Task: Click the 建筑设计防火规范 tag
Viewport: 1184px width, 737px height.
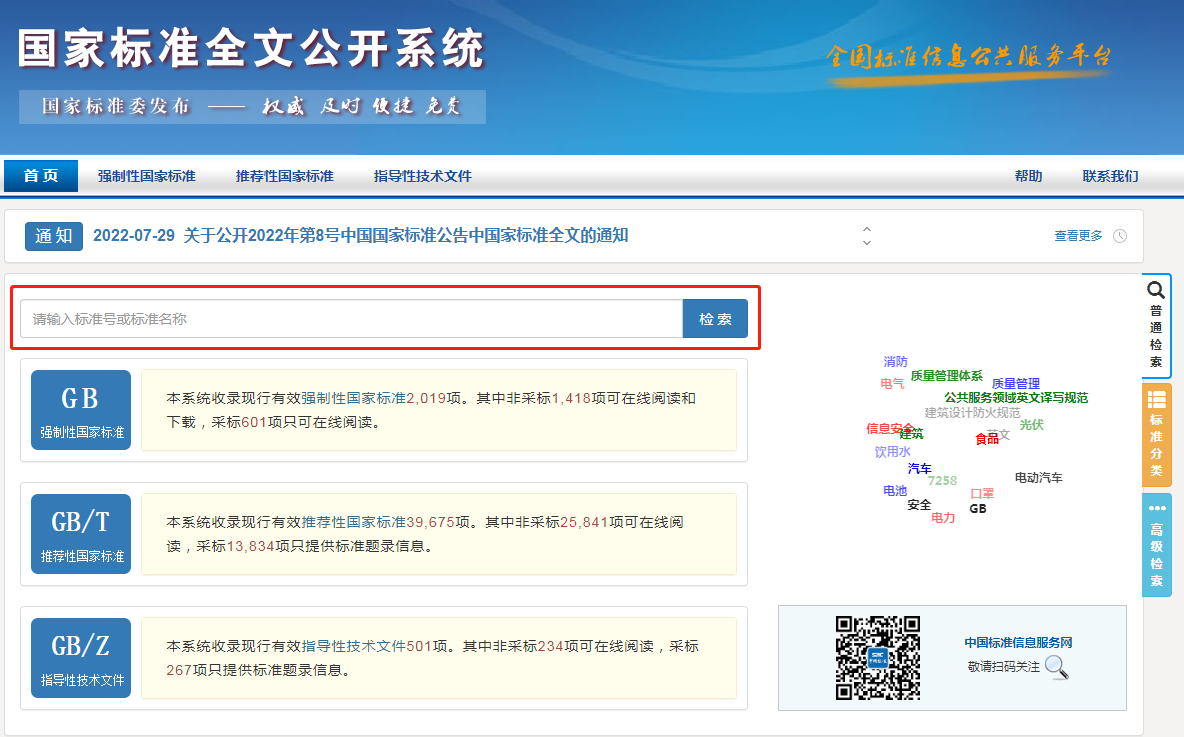Action: [973, 412]
